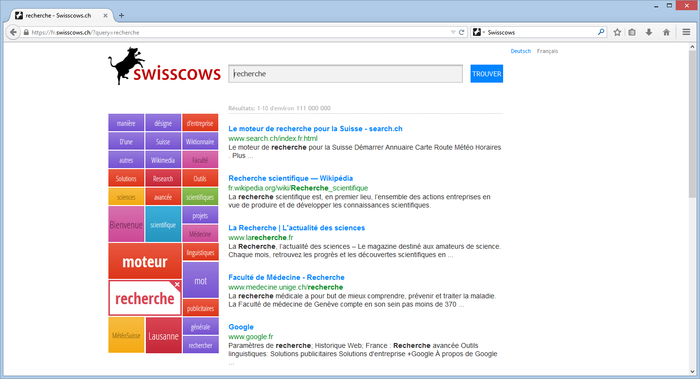Open Faculté de Médecine - Recherche result
700x379 pixels.
286,277
